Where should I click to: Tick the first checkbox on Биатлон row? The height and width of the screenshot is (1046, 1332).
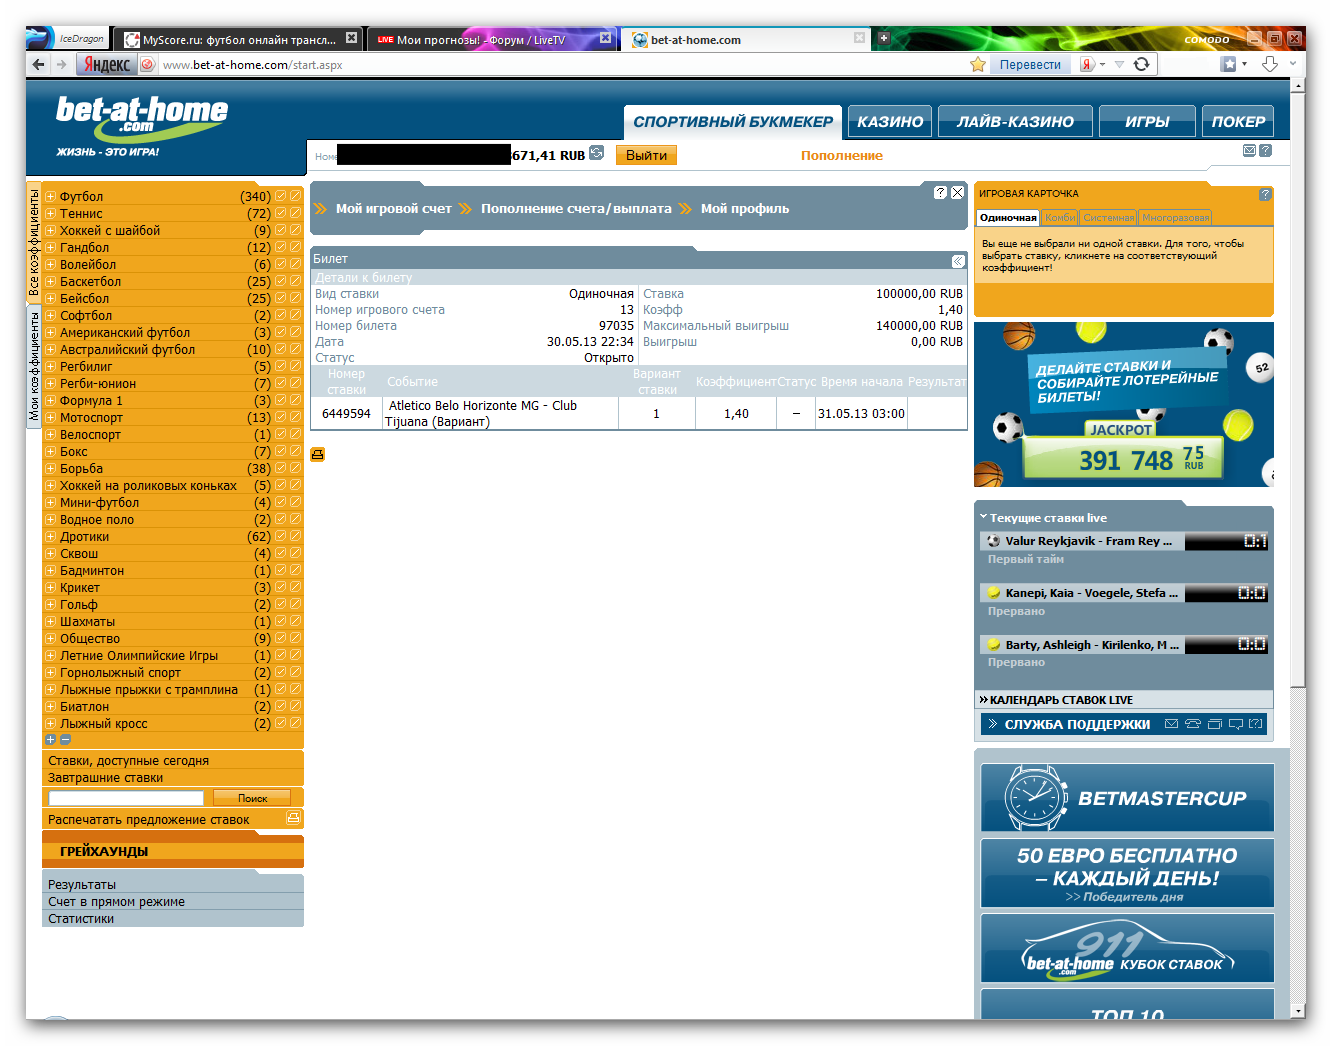click(x=281, y=706)
